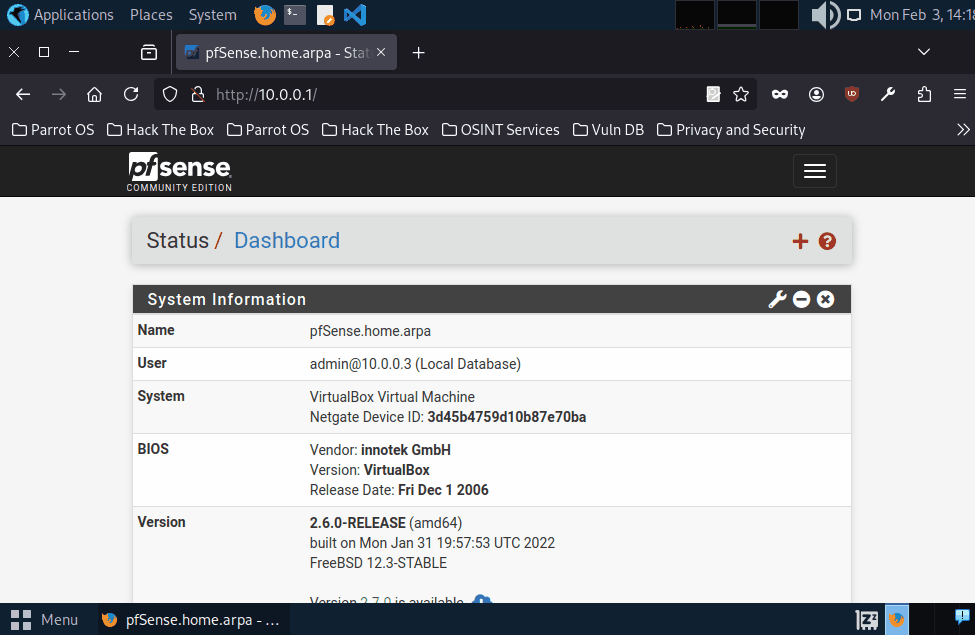Screen dimensions: 975x635
Task: Open tracking protection shield icon
Action: pos(170,95)
